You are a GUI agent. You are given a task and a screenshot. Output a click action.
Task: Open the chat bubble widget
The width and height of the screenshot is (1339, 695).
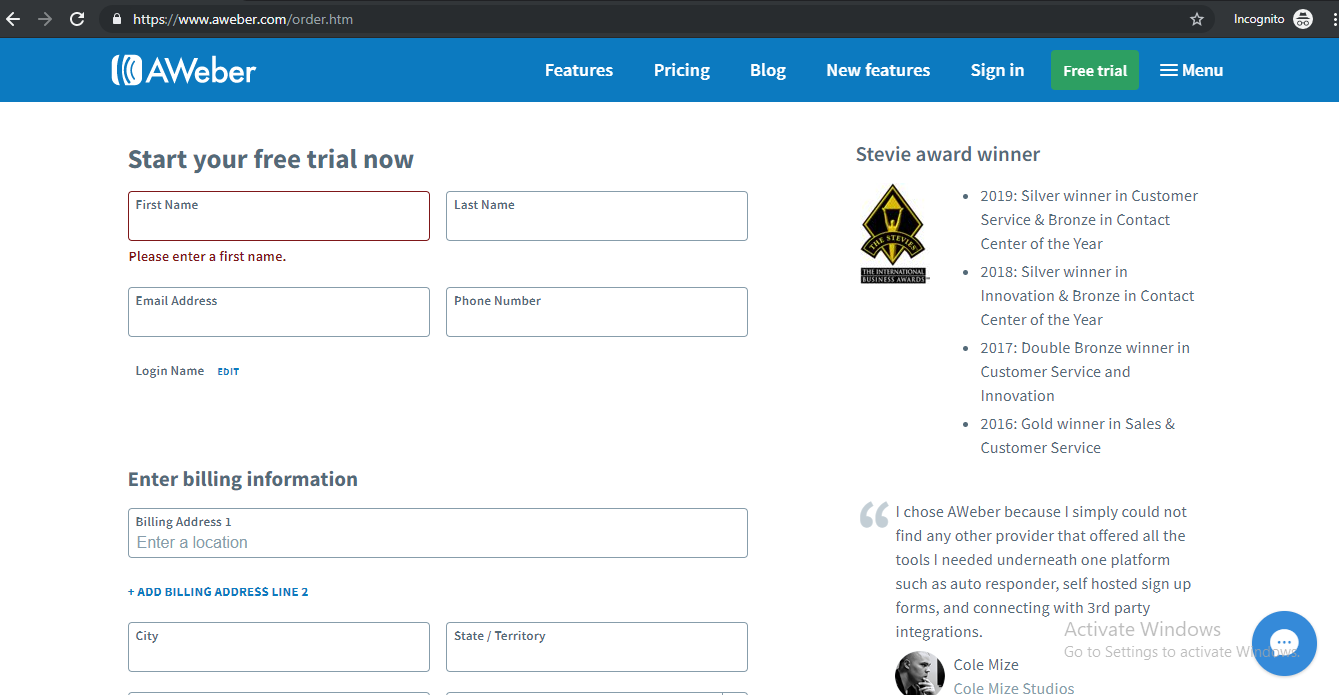[x=1284, y=643]
